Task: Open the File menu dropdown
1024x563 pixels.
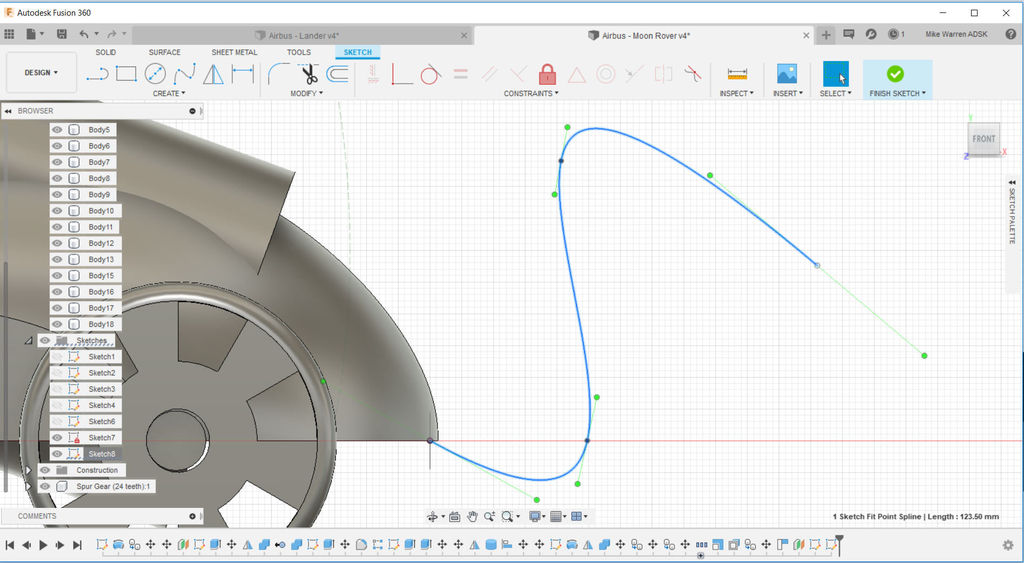Action: tap(35, 34)
